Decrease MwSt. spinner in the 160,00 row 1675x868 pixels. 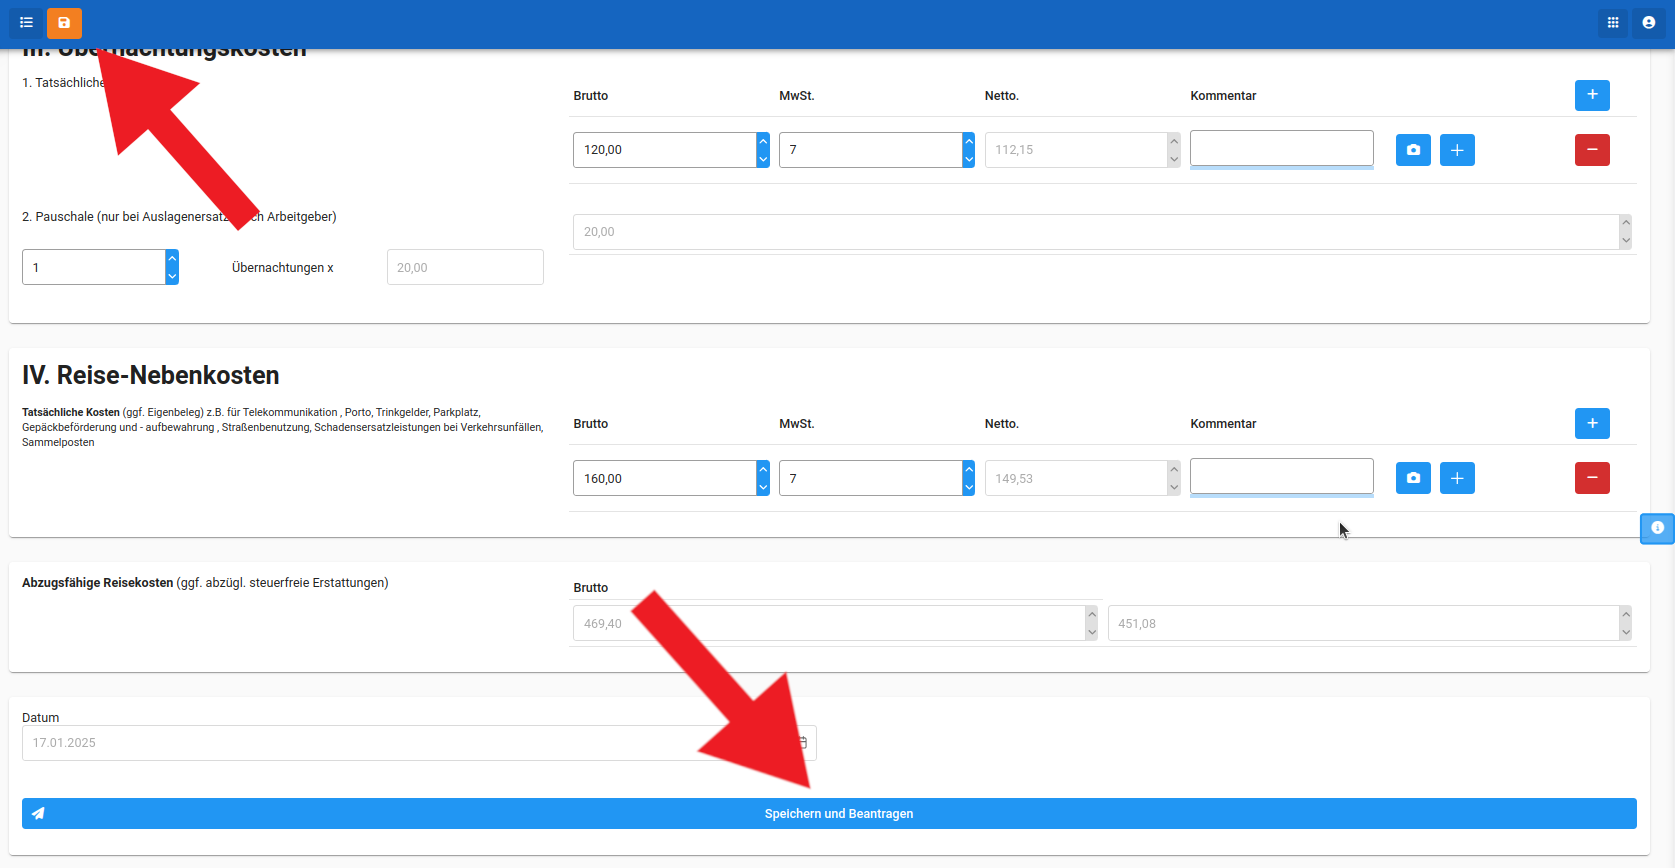click(969, 487)
